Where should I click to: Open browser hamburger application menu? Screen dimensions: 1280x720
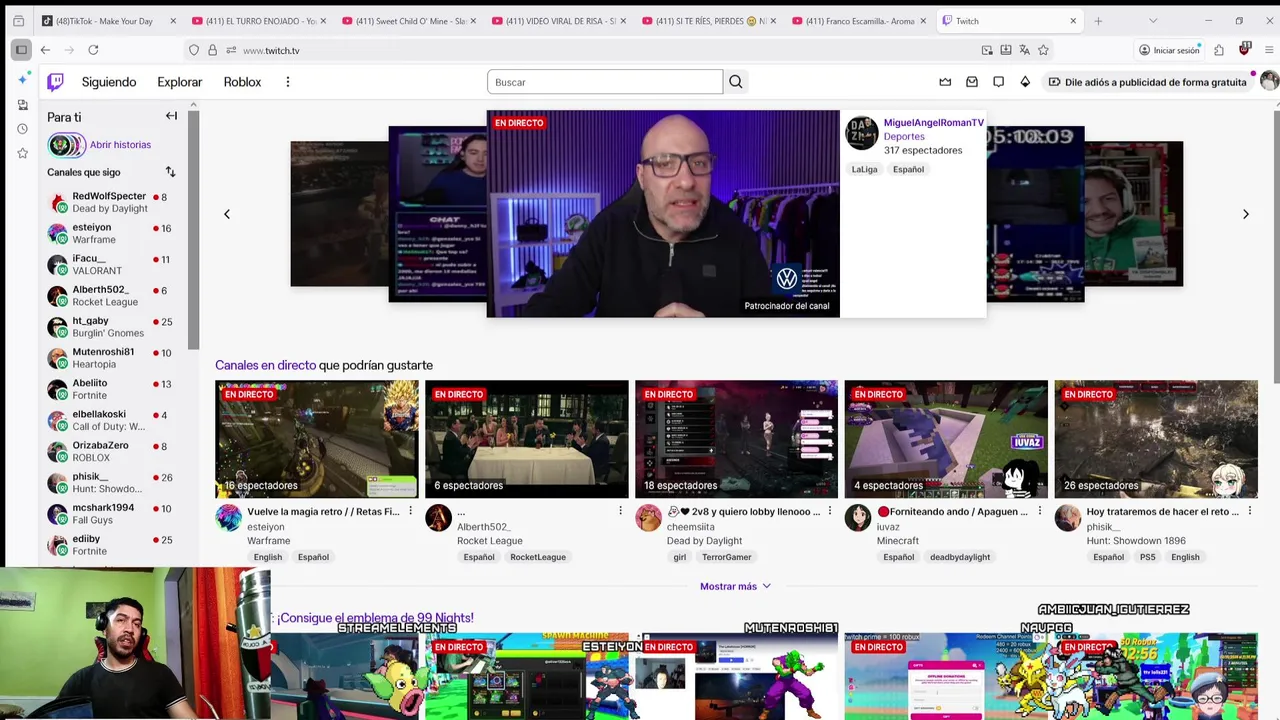1267,50
